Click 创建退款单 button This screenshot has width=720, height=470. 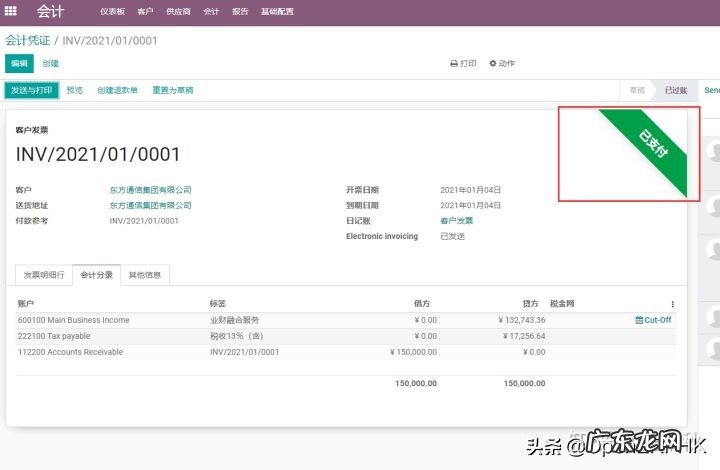(117, 90)
